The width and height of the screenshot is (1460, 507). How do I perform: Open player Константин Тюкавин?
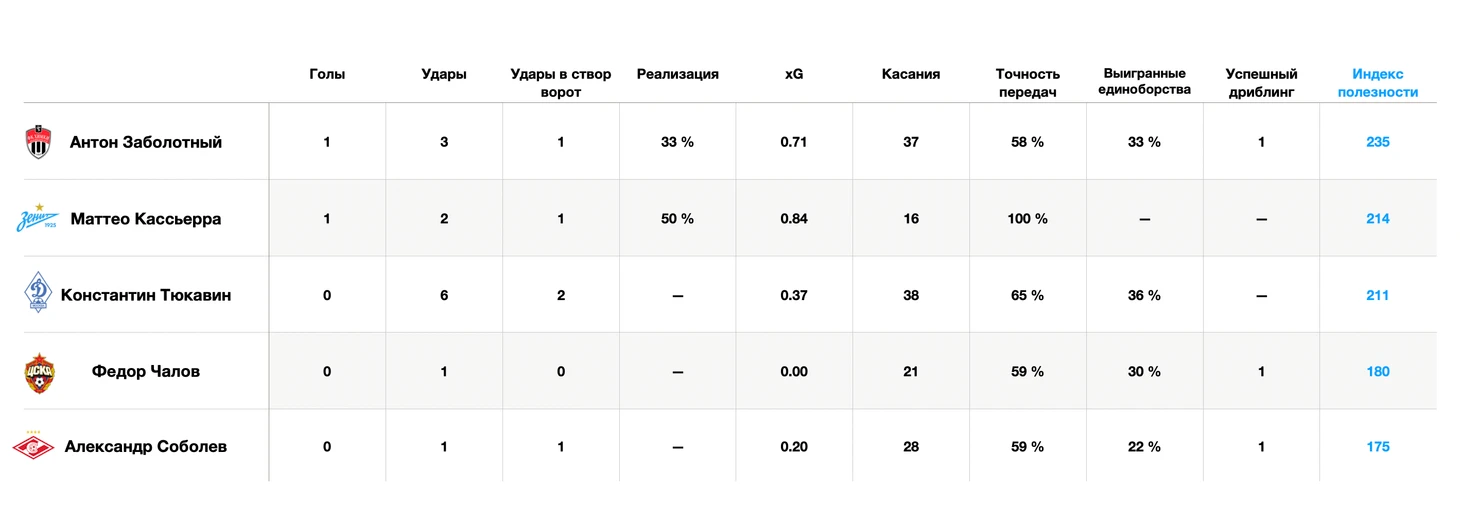tap(146, 295)
